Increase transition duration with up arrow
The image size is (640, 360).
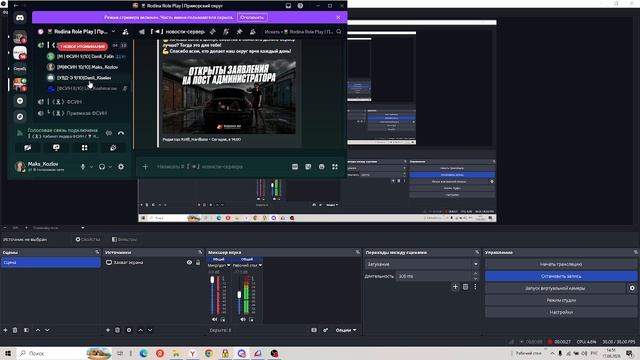[476, 274]
